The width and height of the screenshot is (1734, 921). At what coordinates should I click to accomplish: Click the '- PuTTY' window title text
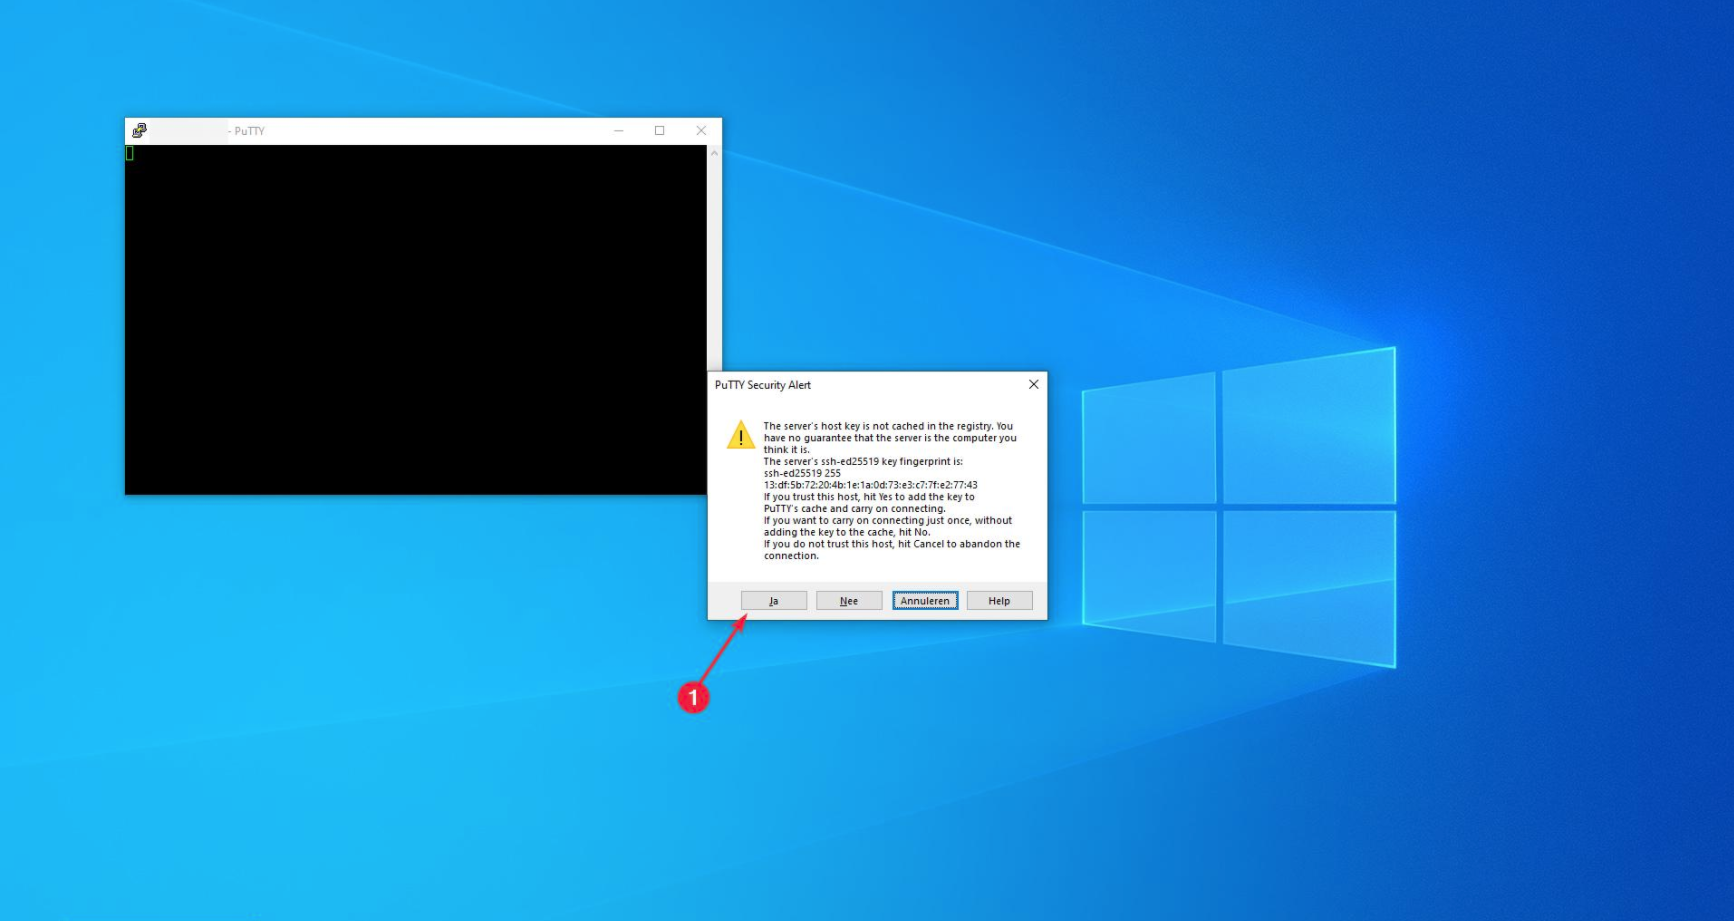tap(246, 131)
